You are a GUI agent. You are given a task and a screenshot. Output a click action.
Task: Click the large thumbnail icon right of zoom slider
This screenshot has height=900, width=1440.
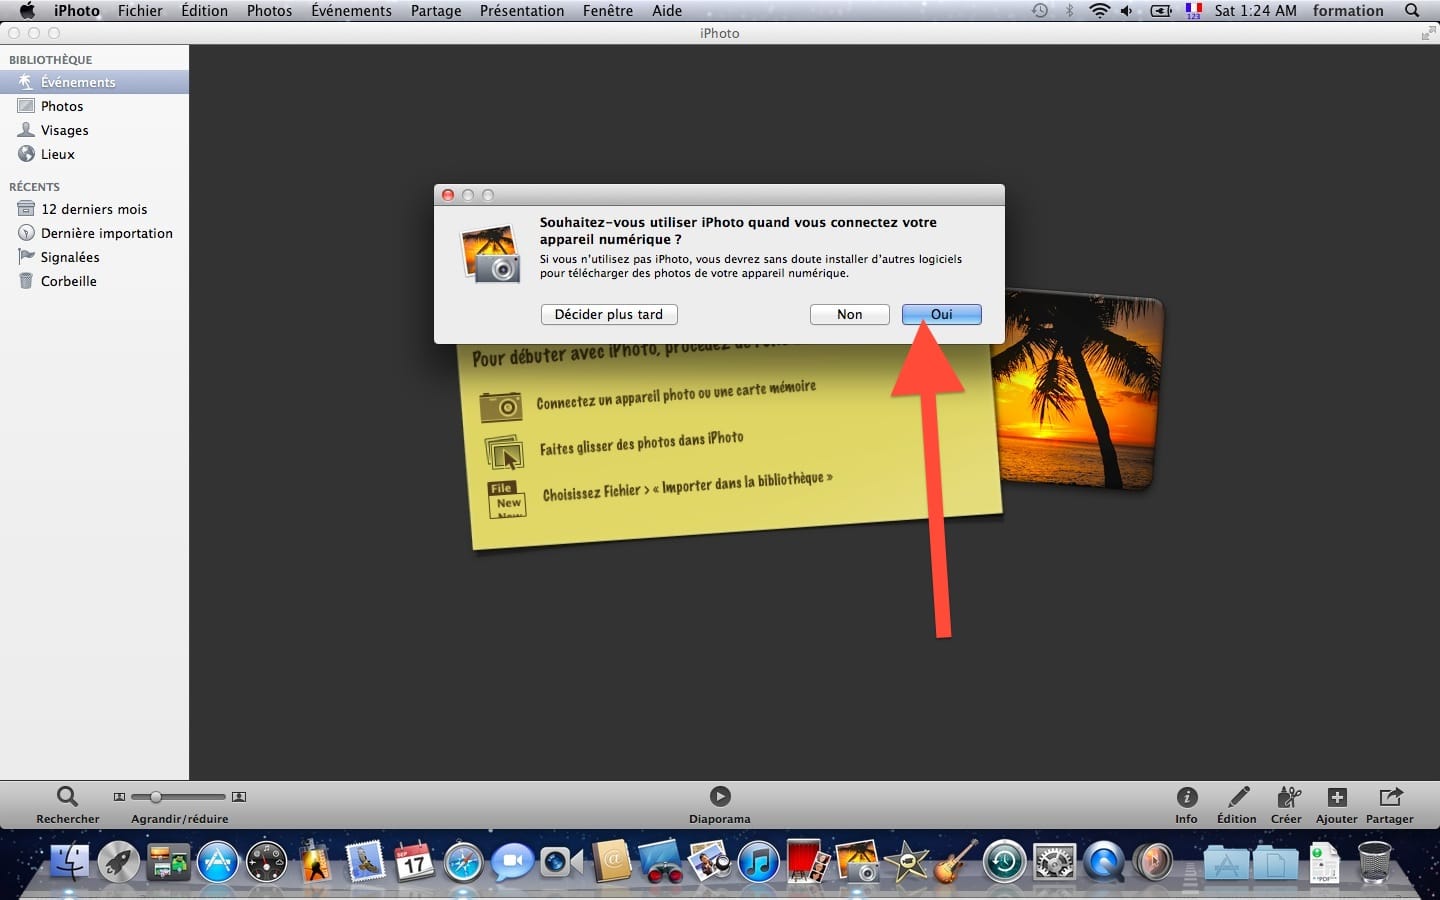pos(239,797)
